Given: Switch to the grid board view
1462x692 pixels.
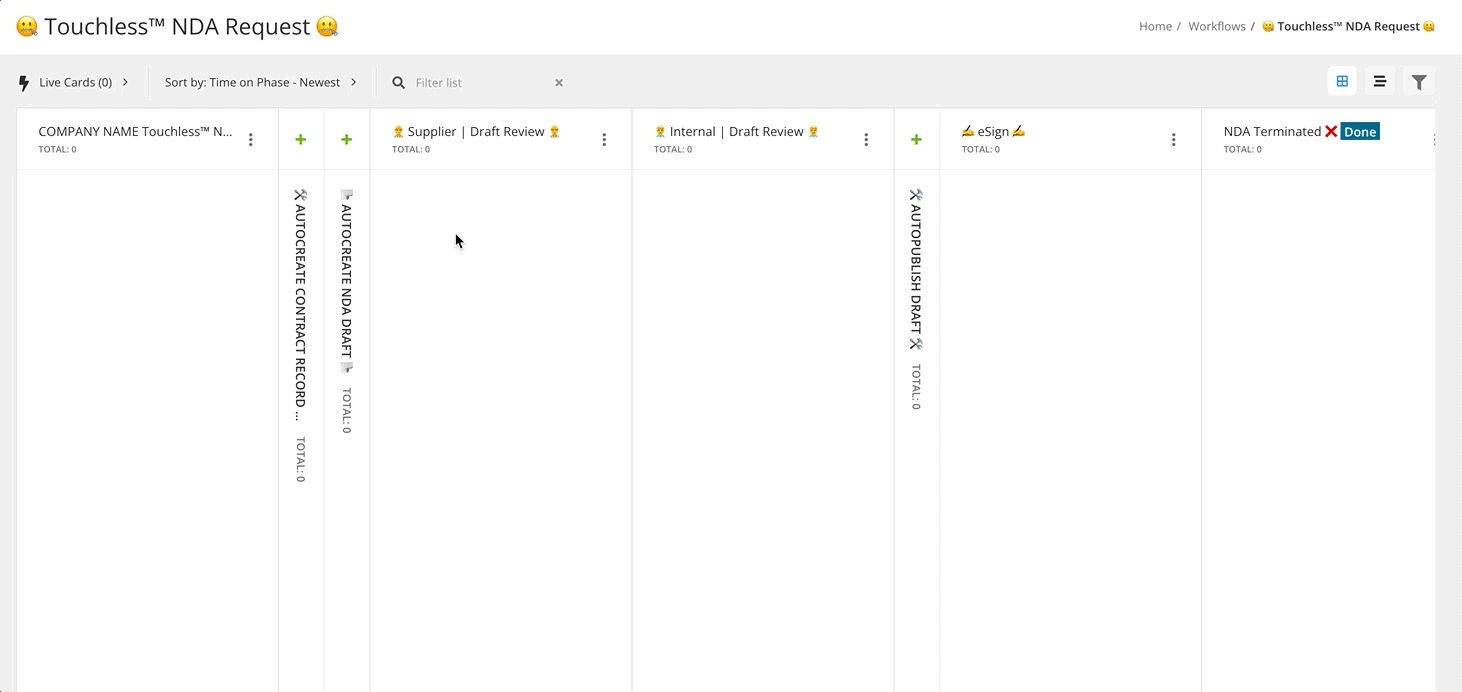Looking at the screenshot, I should coord(1342,82).
